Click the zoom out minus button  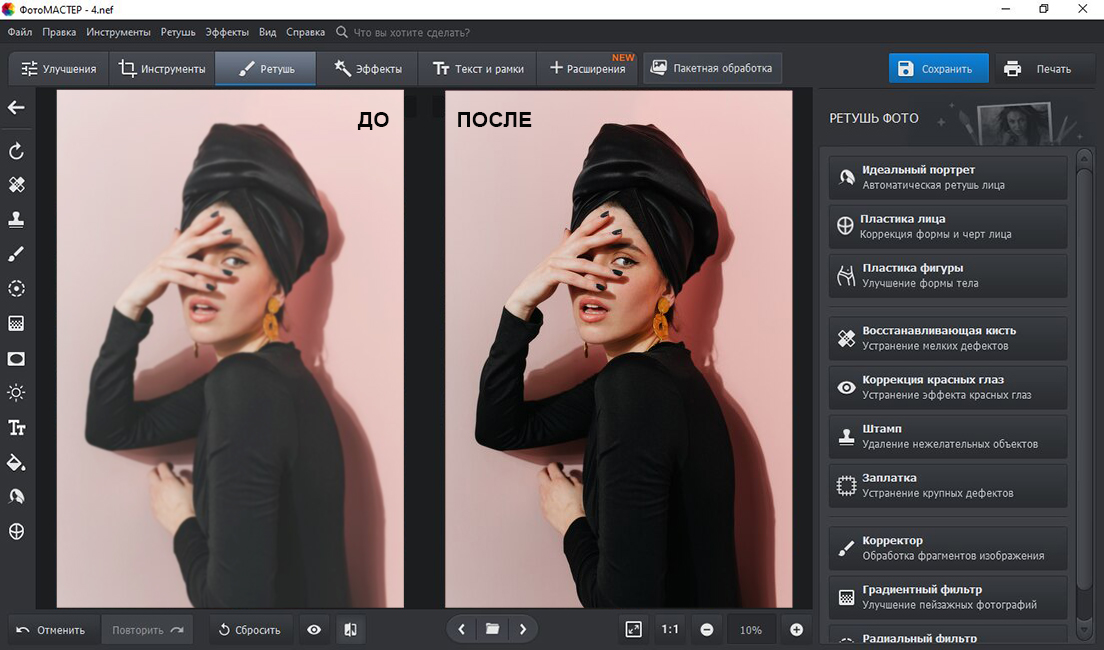click(x=707, y=629)
